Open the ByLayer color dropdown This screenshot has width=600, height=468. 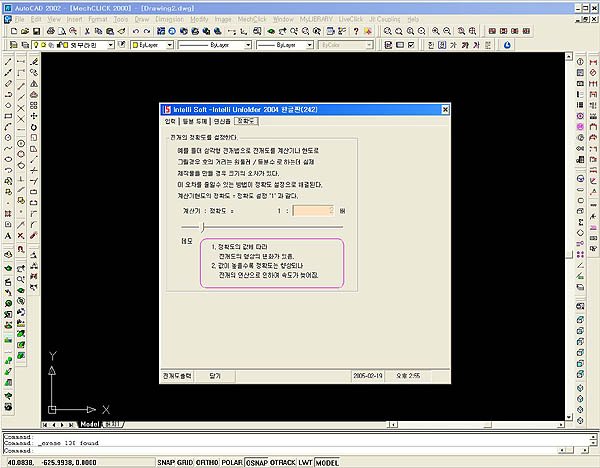pyautogui.click(x=170, y=45)
